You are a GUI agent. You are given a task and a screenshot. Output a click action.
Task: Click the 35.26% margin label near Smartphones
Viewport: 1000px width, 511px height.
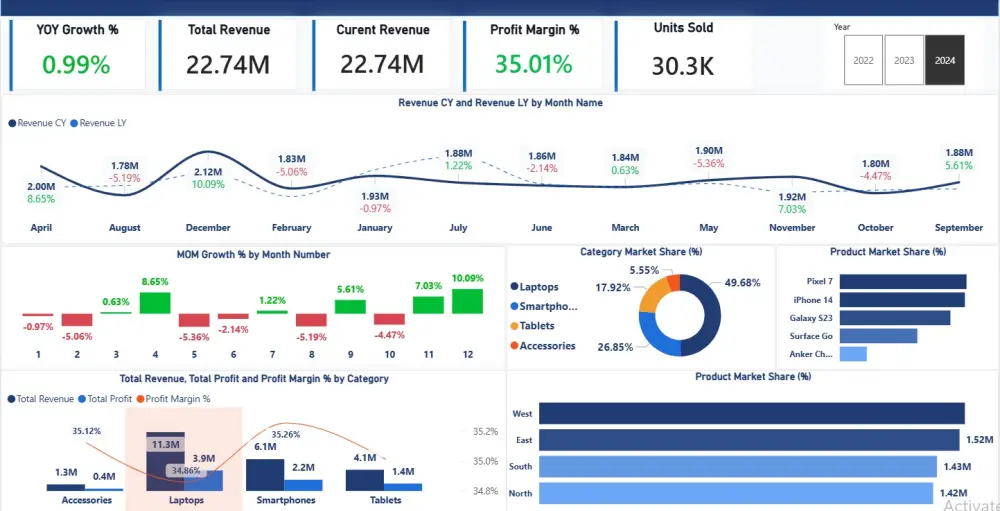point(285,434)
